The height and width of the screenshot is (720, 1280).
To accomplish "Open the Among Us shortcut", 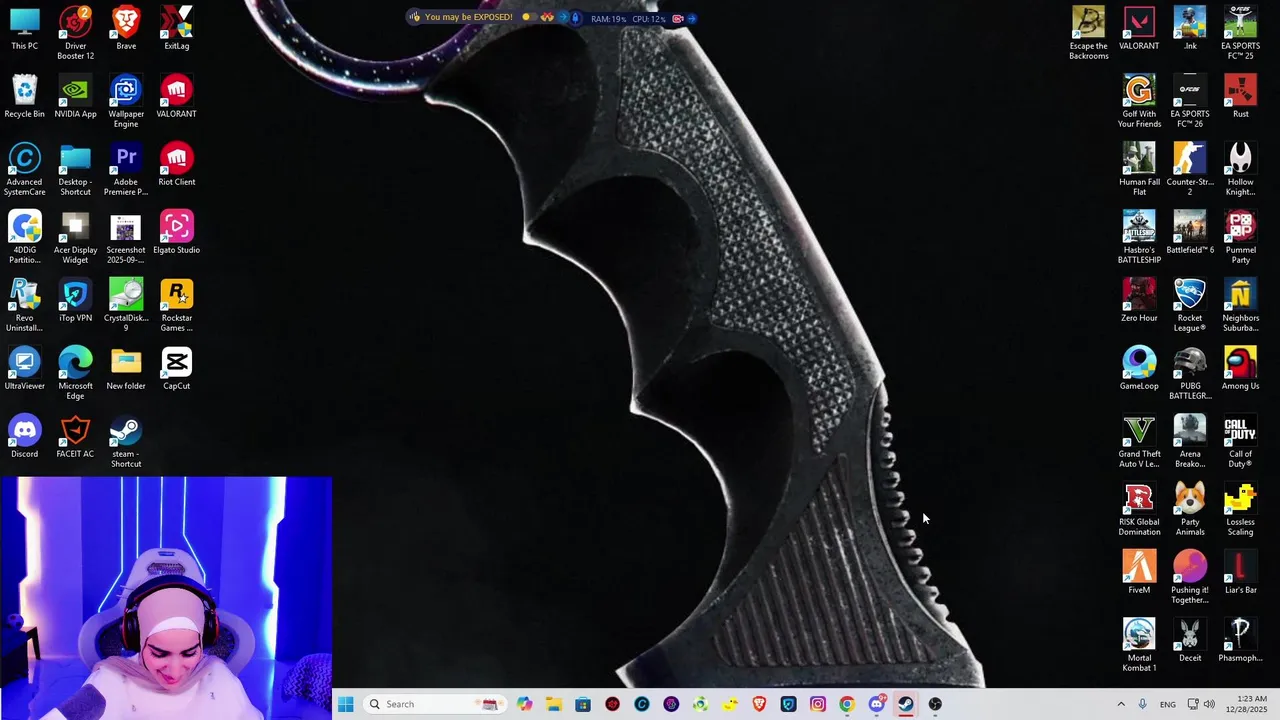I will 1240,368.
